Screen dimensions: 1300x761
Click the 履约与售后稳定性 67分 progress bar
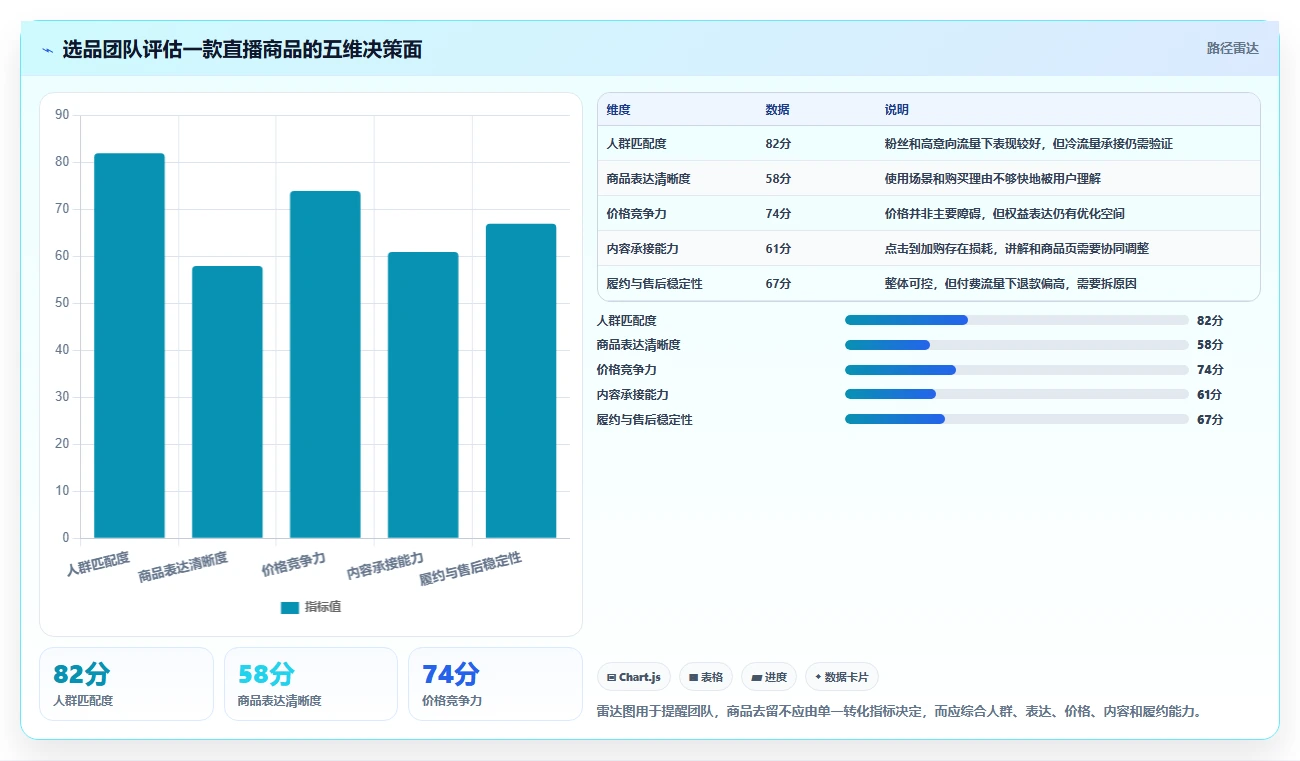tap(1016, 419)
